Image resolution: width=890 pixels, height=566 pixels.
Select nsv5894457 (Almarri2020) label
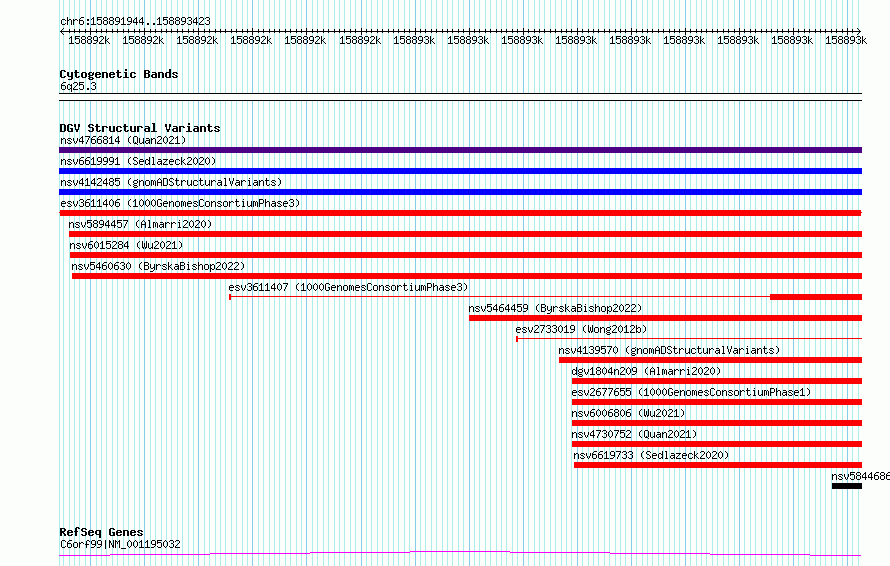point(140,224)
